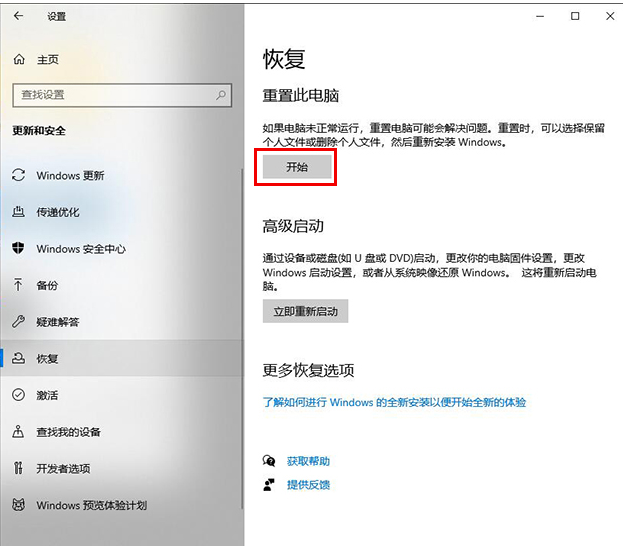Click the Windows 预览体验计划 cat icon

(18, 505)
